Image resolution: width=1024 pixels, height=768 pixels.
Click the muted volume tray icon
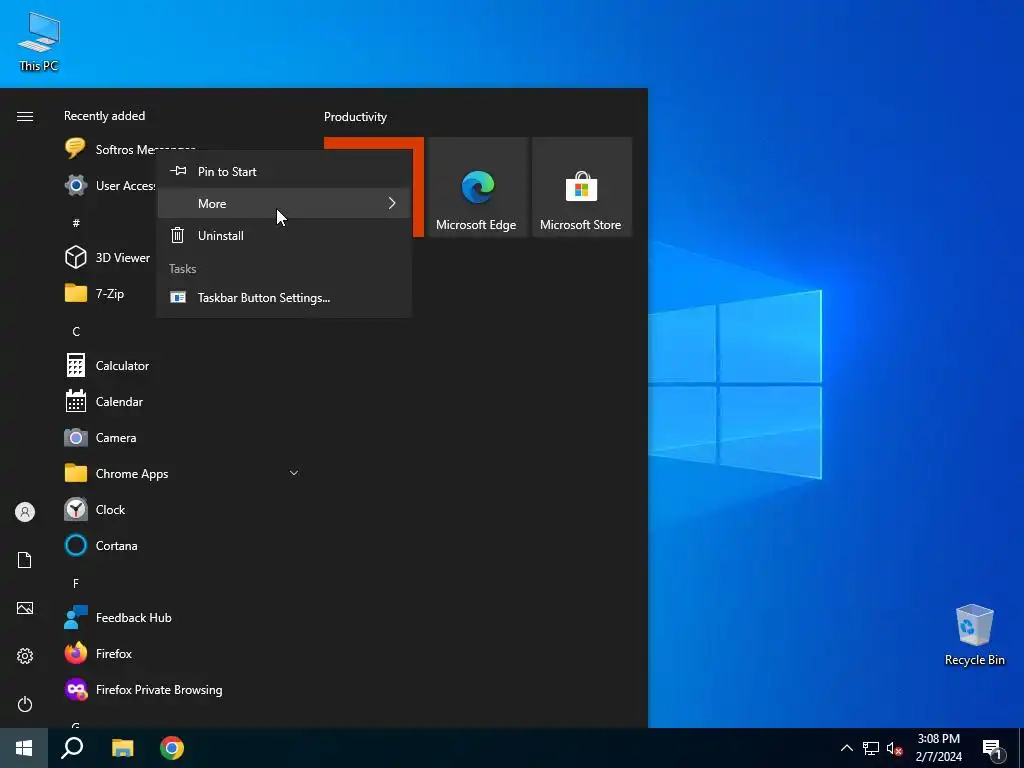coord(894,748)
